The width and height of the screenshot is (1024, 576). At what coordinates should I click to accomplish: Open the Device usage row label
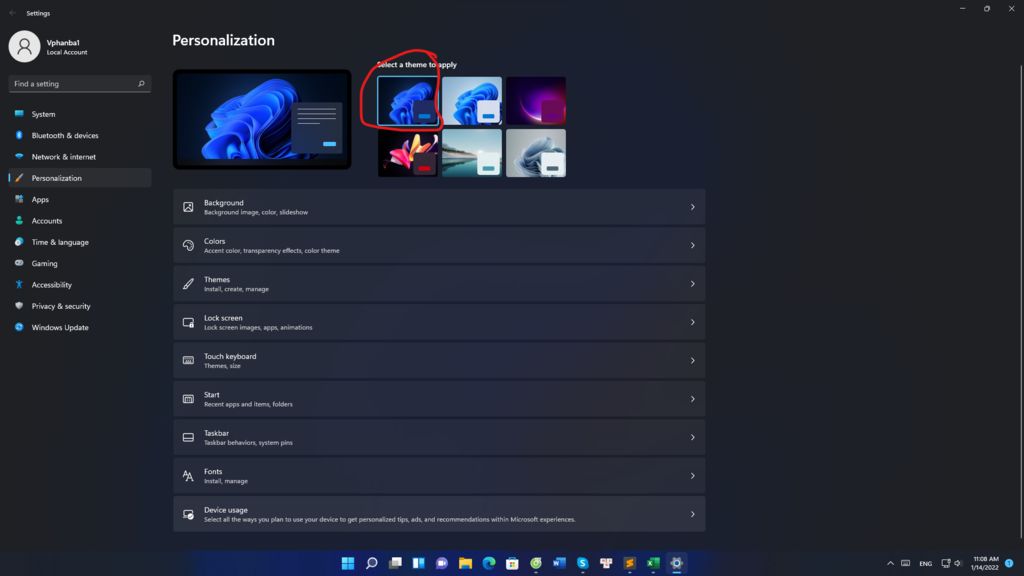click(x=225, y=510)
